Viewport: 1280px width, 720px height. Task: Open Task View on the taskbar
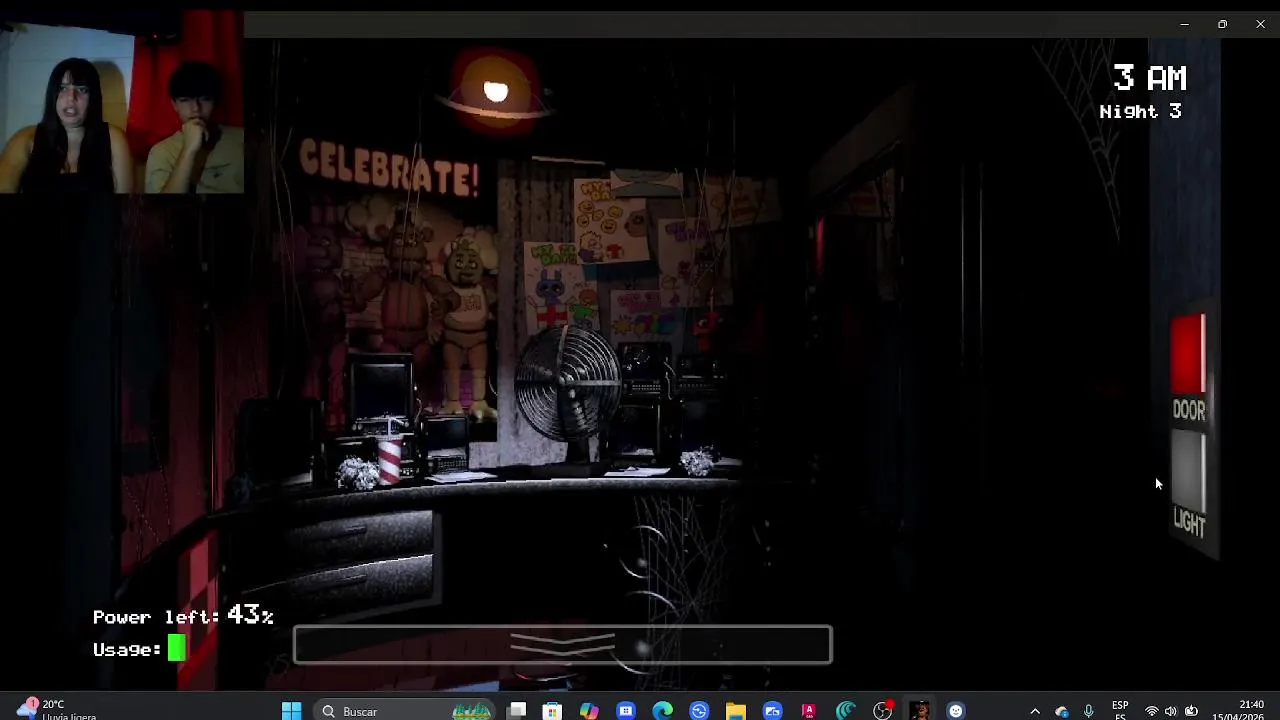pos(517,711)
